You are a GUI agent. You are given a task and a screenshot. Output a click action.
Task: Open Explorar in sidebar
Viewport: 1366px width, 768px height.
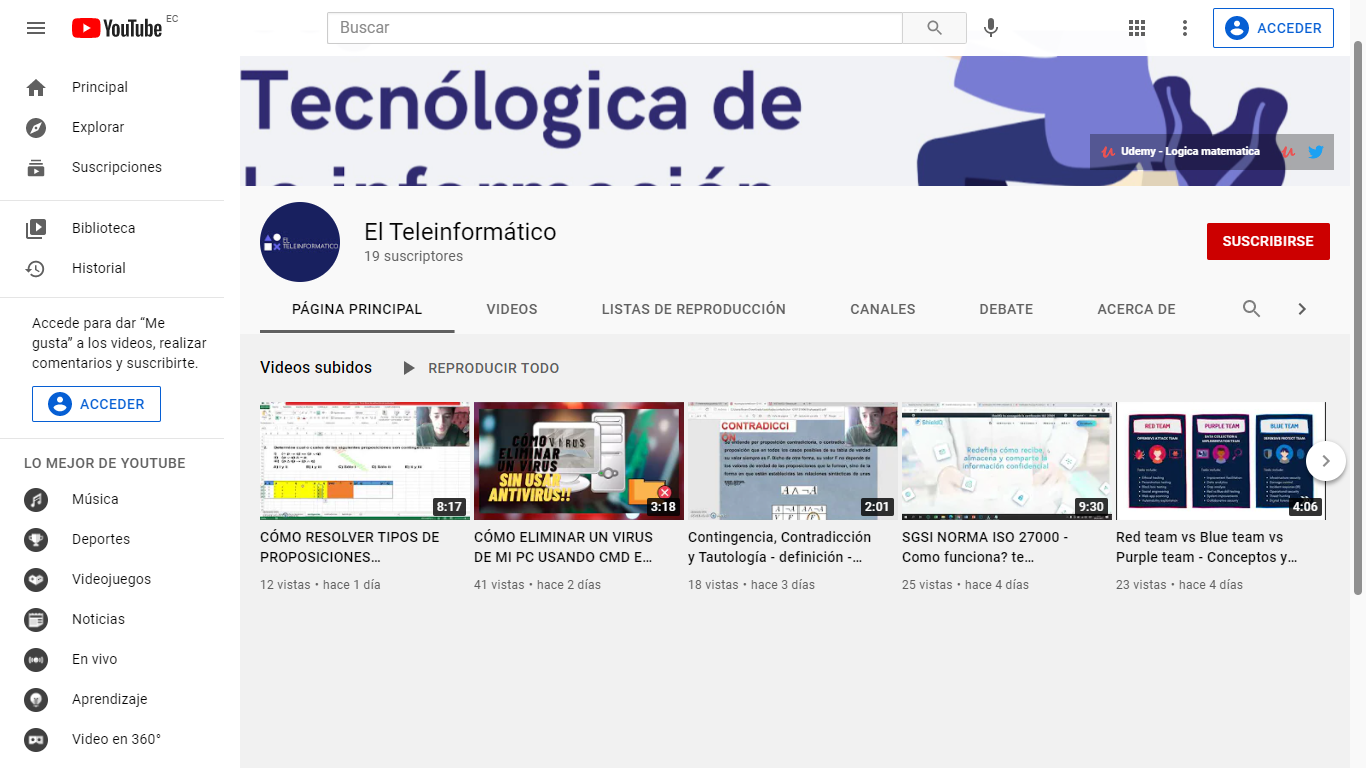(x=112, y=128)
